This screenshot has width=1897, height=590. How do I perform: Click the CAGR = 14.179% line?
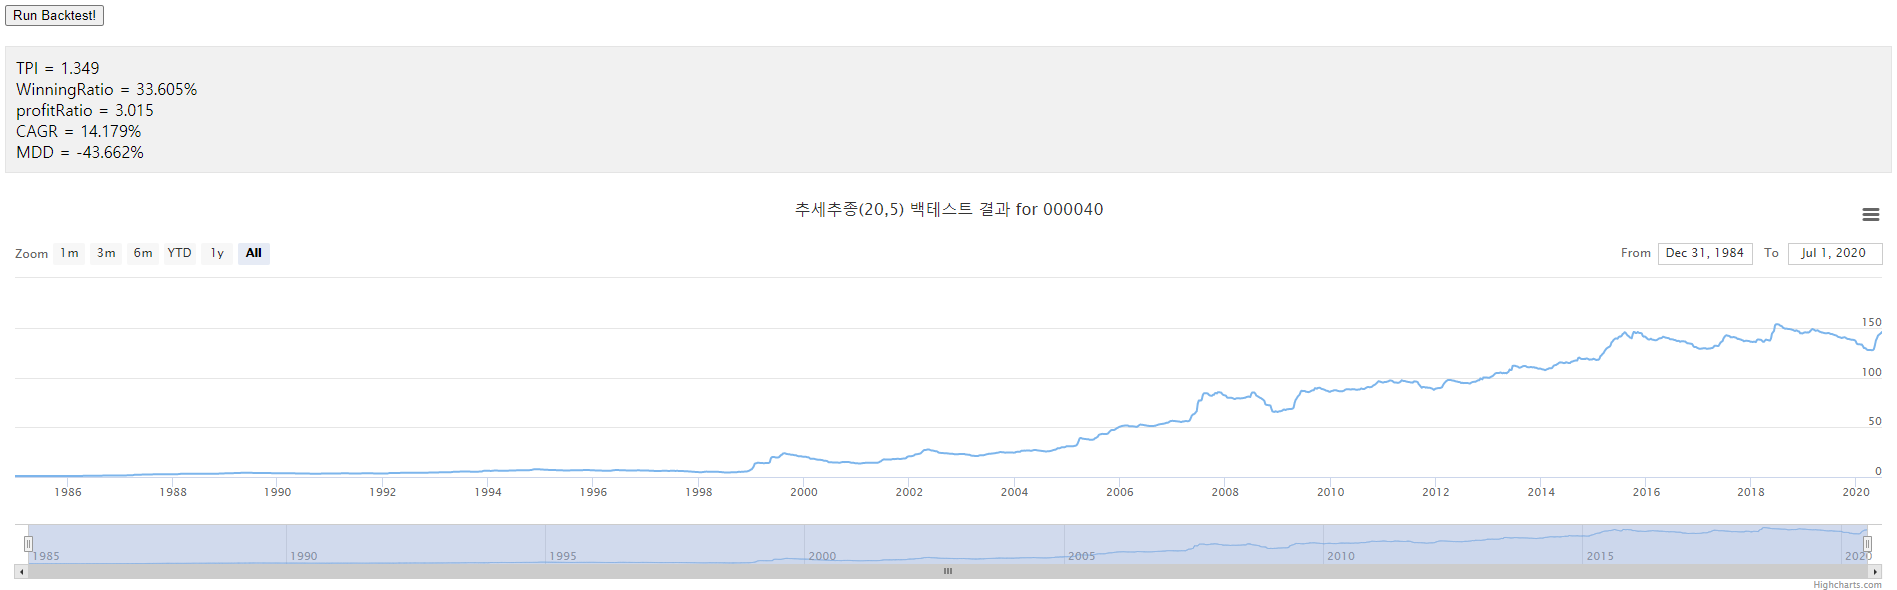(x=79, y=131)
